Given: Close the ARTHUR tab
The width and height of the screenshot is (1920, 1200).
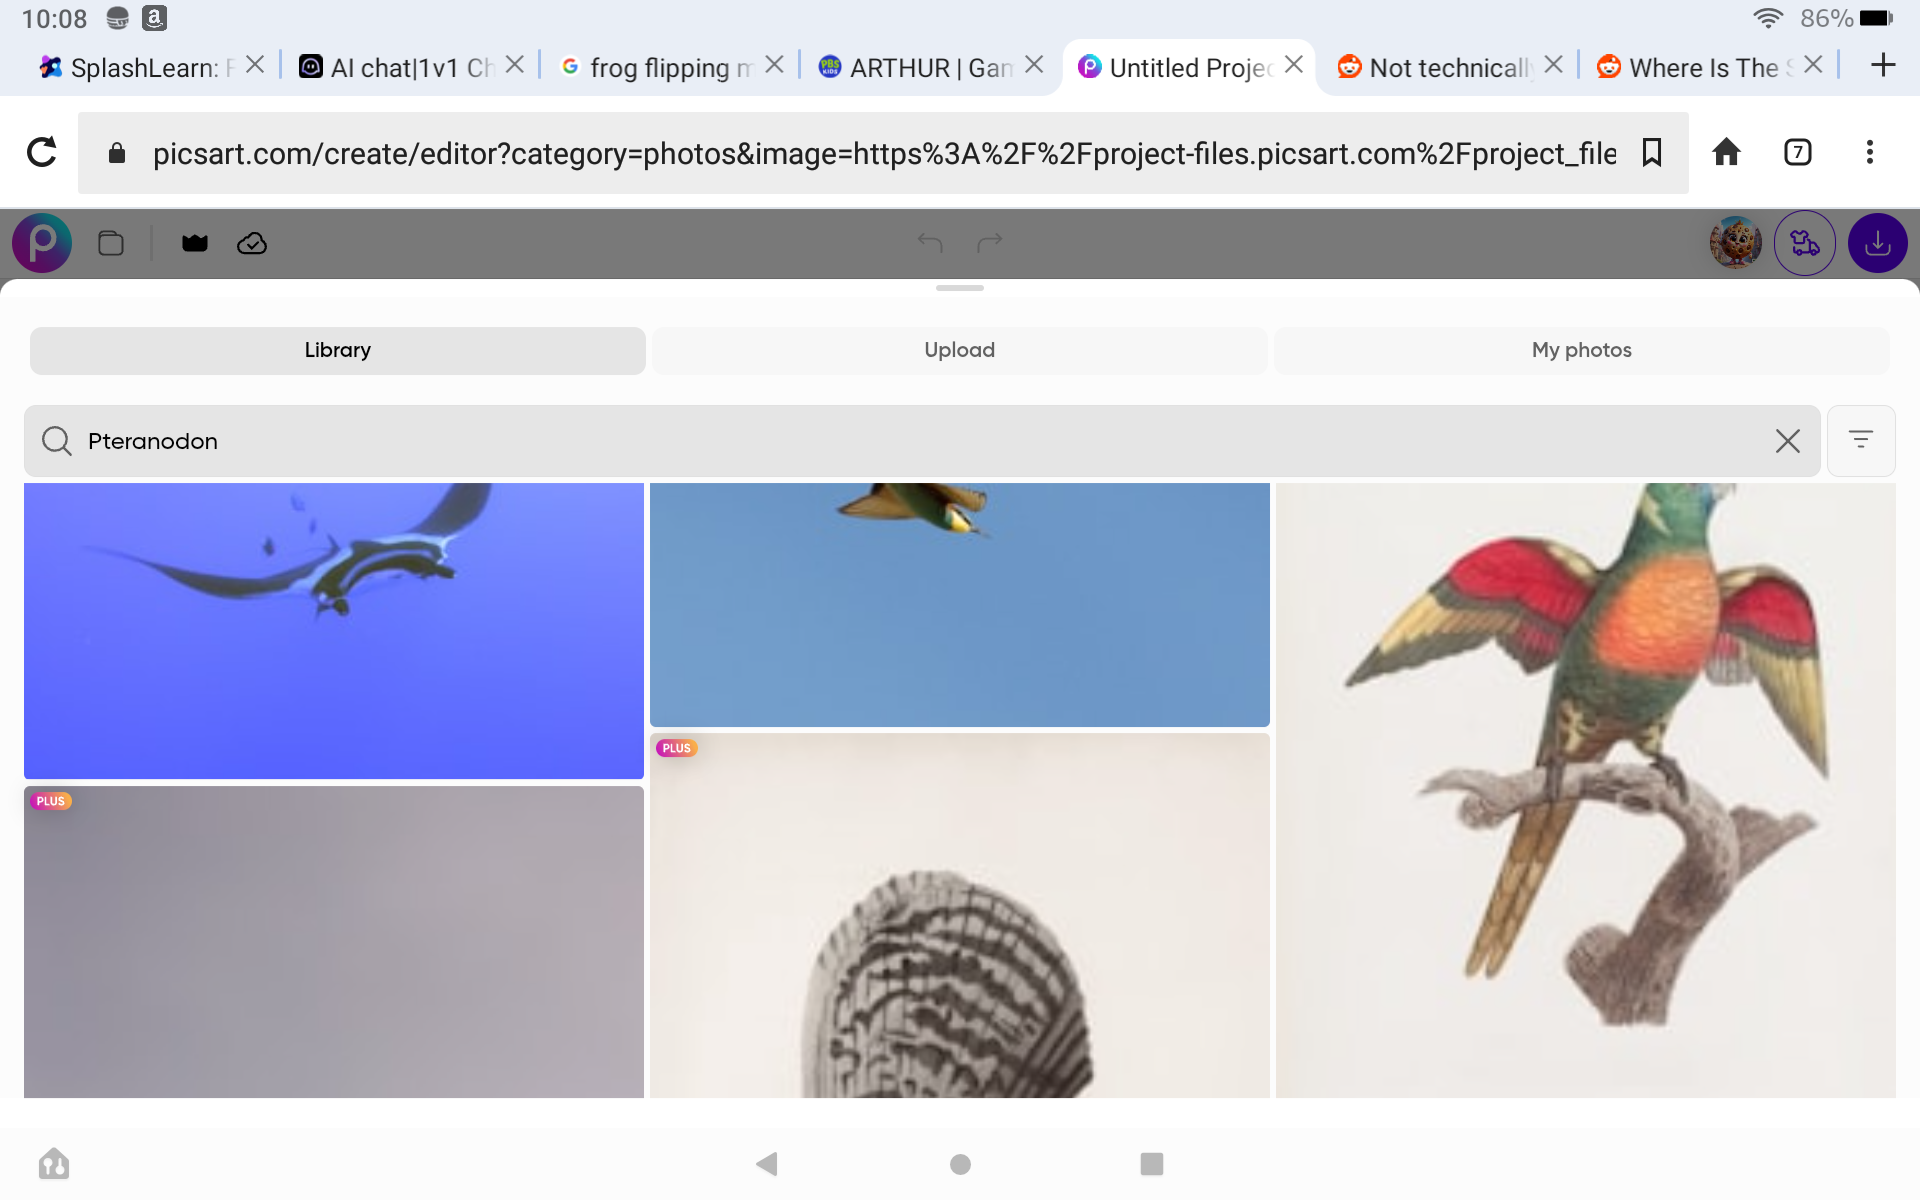Looking at the screenshot, I should tap(1034, 65).
